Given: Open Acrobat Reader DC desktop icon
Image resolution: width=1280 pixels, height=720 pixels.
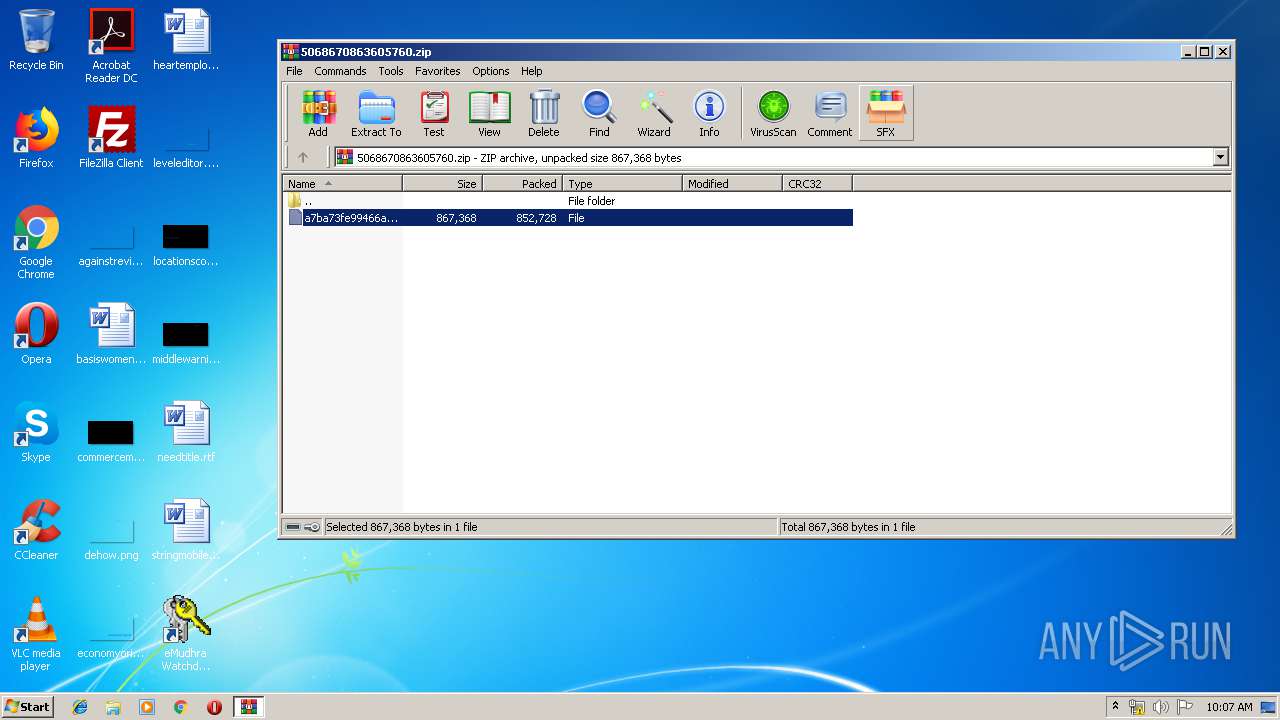Looking at the screenshot, I should tap(111, 46).
